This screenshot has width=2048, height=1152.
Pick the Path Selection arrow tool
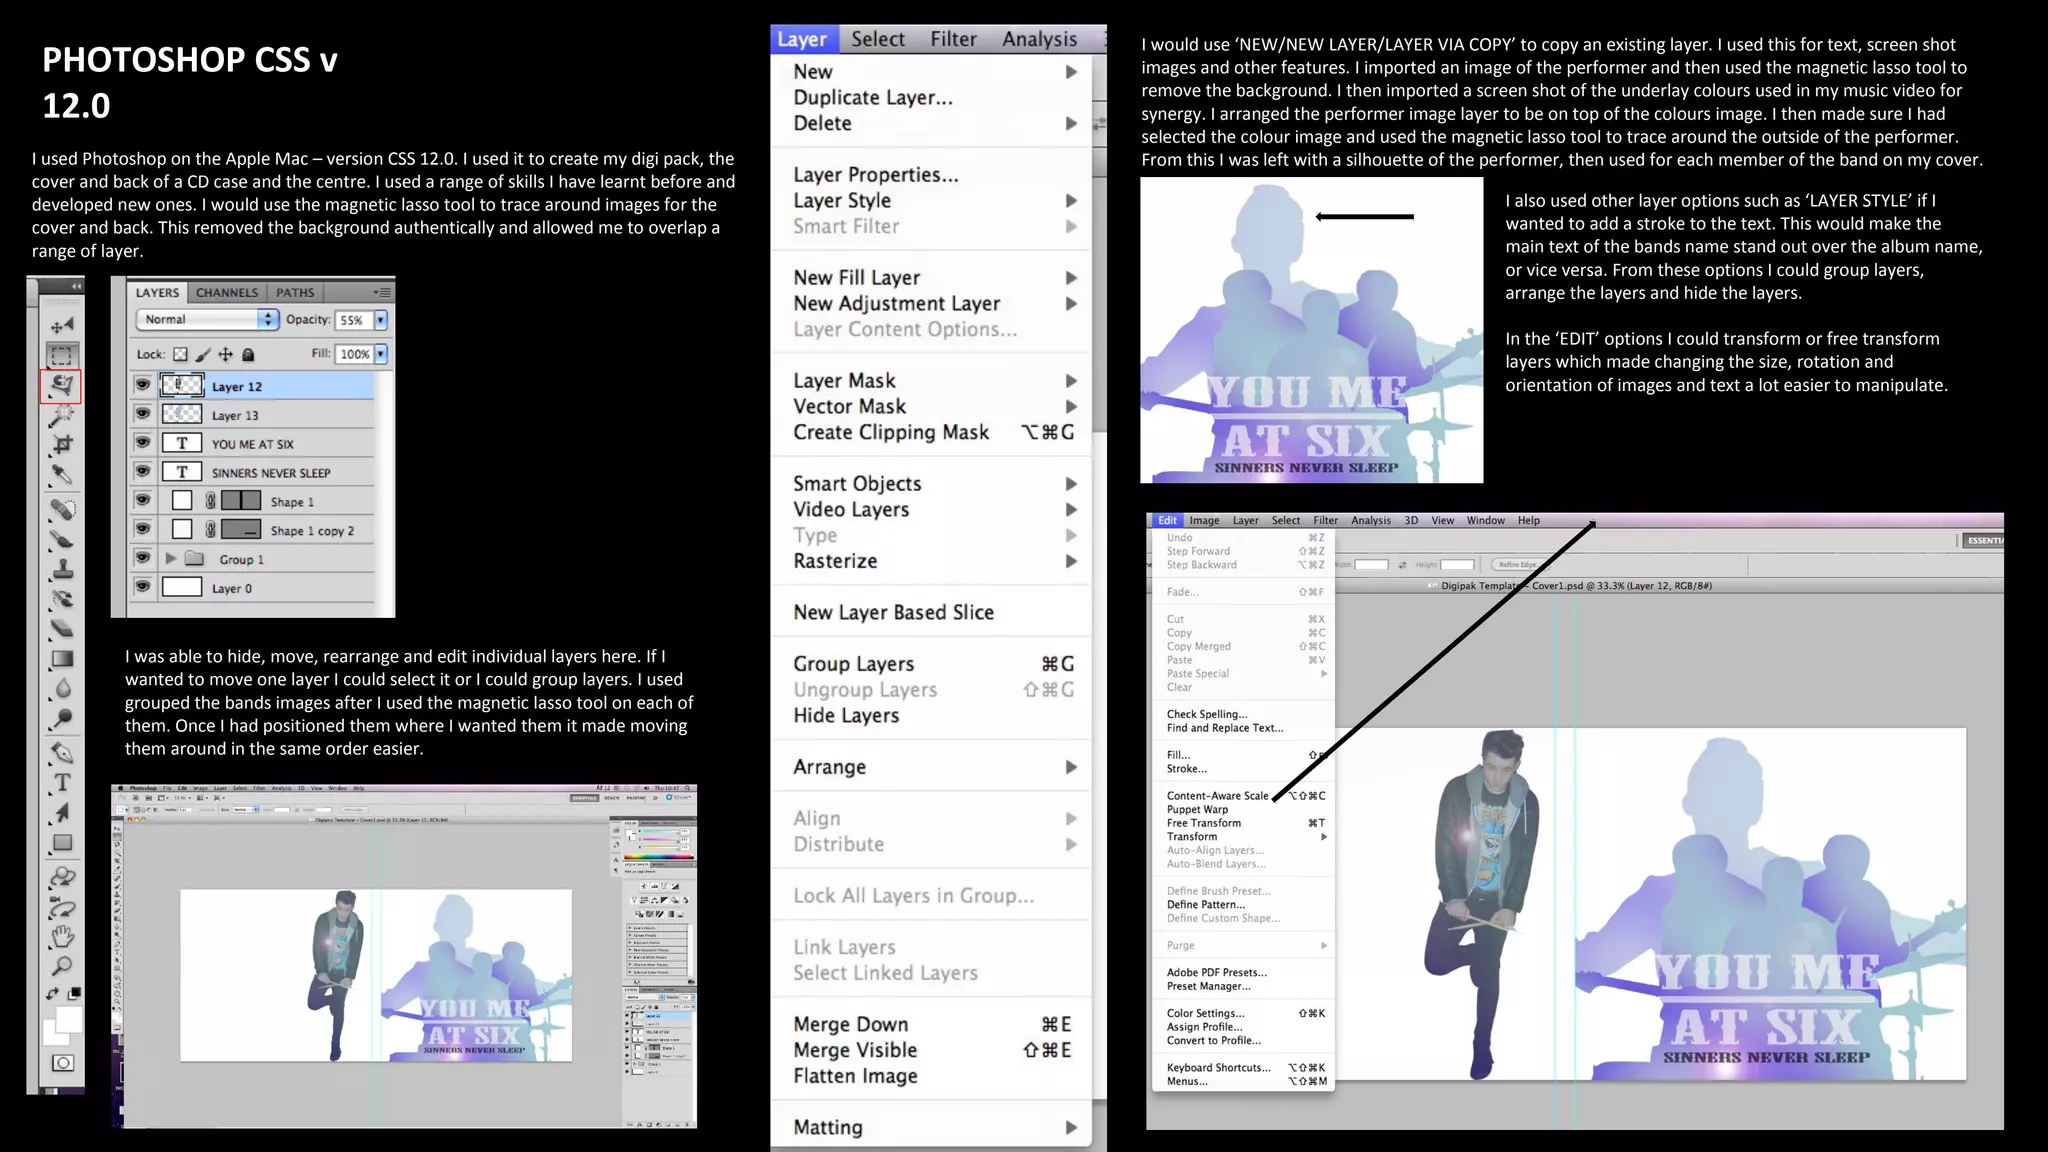(62, 812)
